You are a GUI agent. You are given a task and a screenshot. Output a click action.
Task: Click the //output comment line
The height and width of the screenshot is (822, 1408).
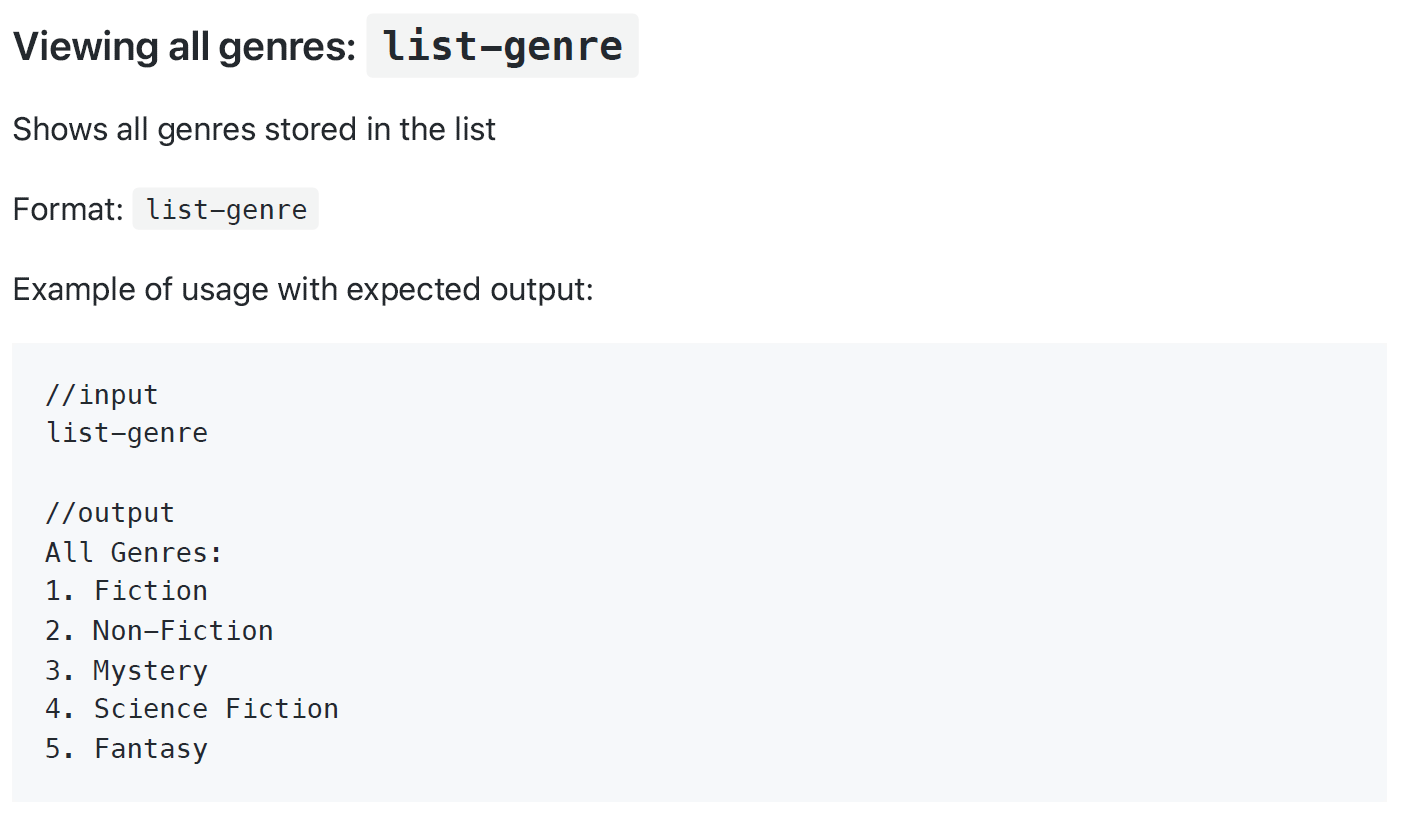pos(110,513)
